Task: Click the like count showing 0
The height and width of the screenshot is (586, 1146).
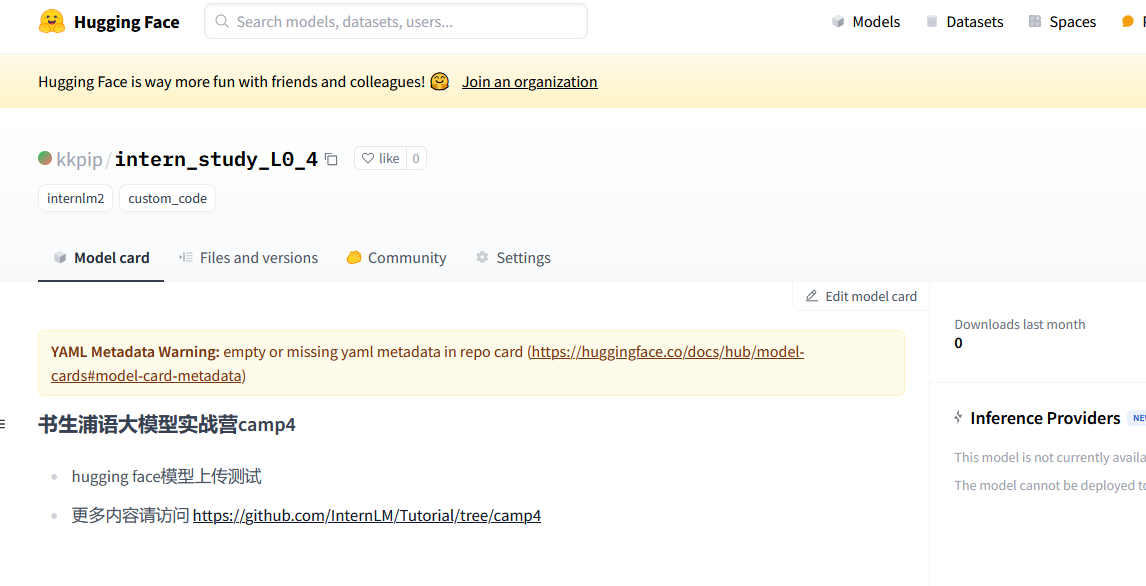Action: (416, 158)
